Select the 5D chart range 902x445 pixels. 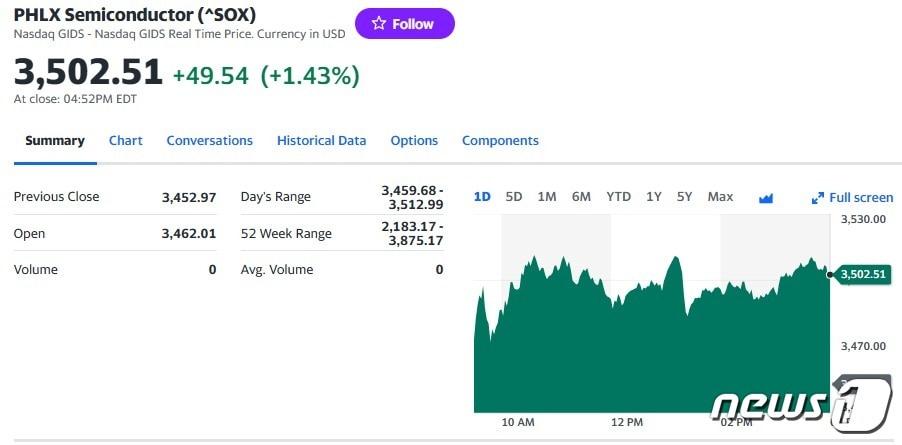(x=514, y=197)
